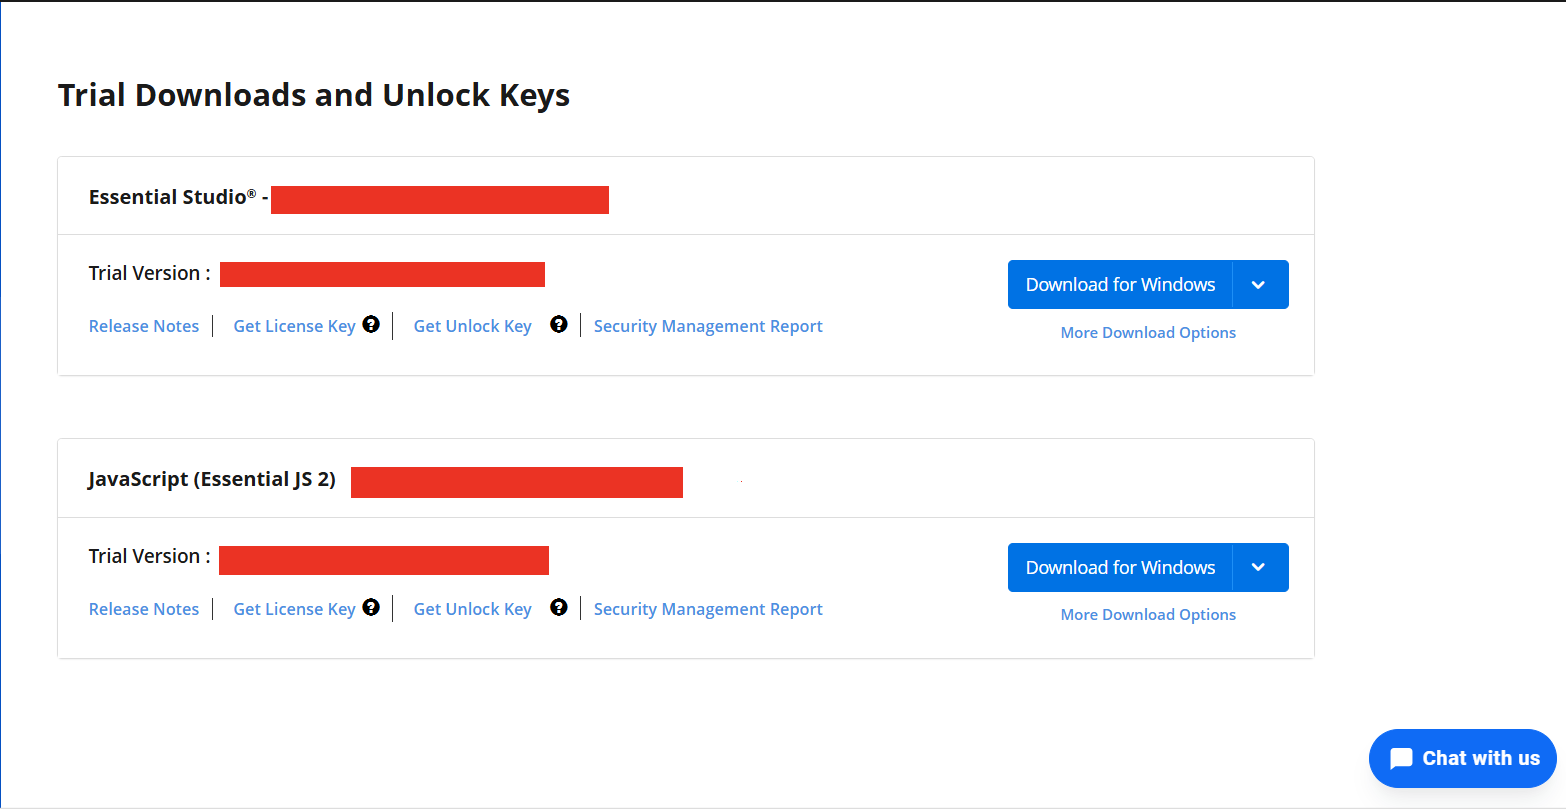Image resolution: width=1566 pixels, height=809 pixels.
Task: Expand download dropdown arrow for JavaScript Essential JS 2
Action: (x=1259, y=568)
